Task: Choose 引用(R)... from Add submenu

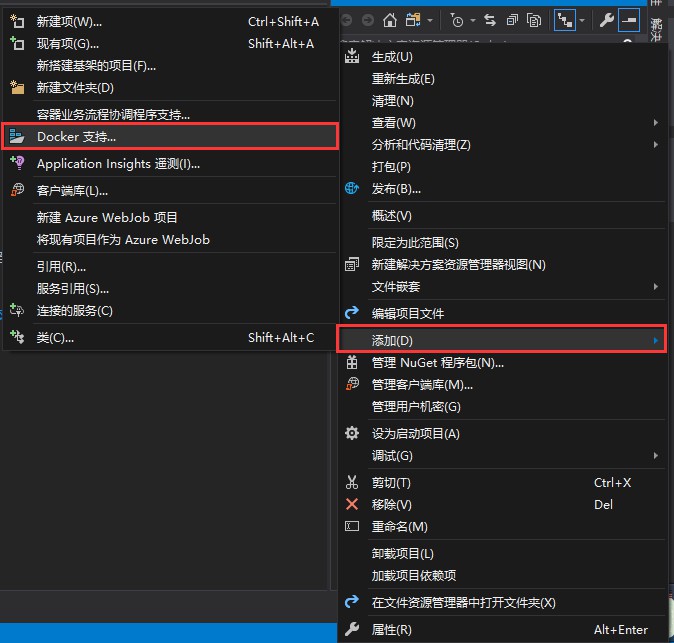Action: 170,267
